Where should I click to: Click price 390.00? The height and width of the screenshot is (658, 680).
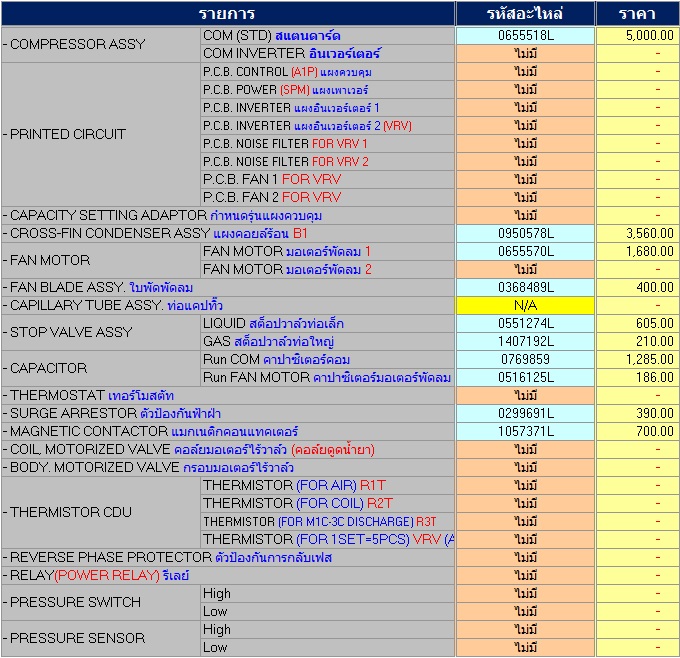(x=638, y=414)
